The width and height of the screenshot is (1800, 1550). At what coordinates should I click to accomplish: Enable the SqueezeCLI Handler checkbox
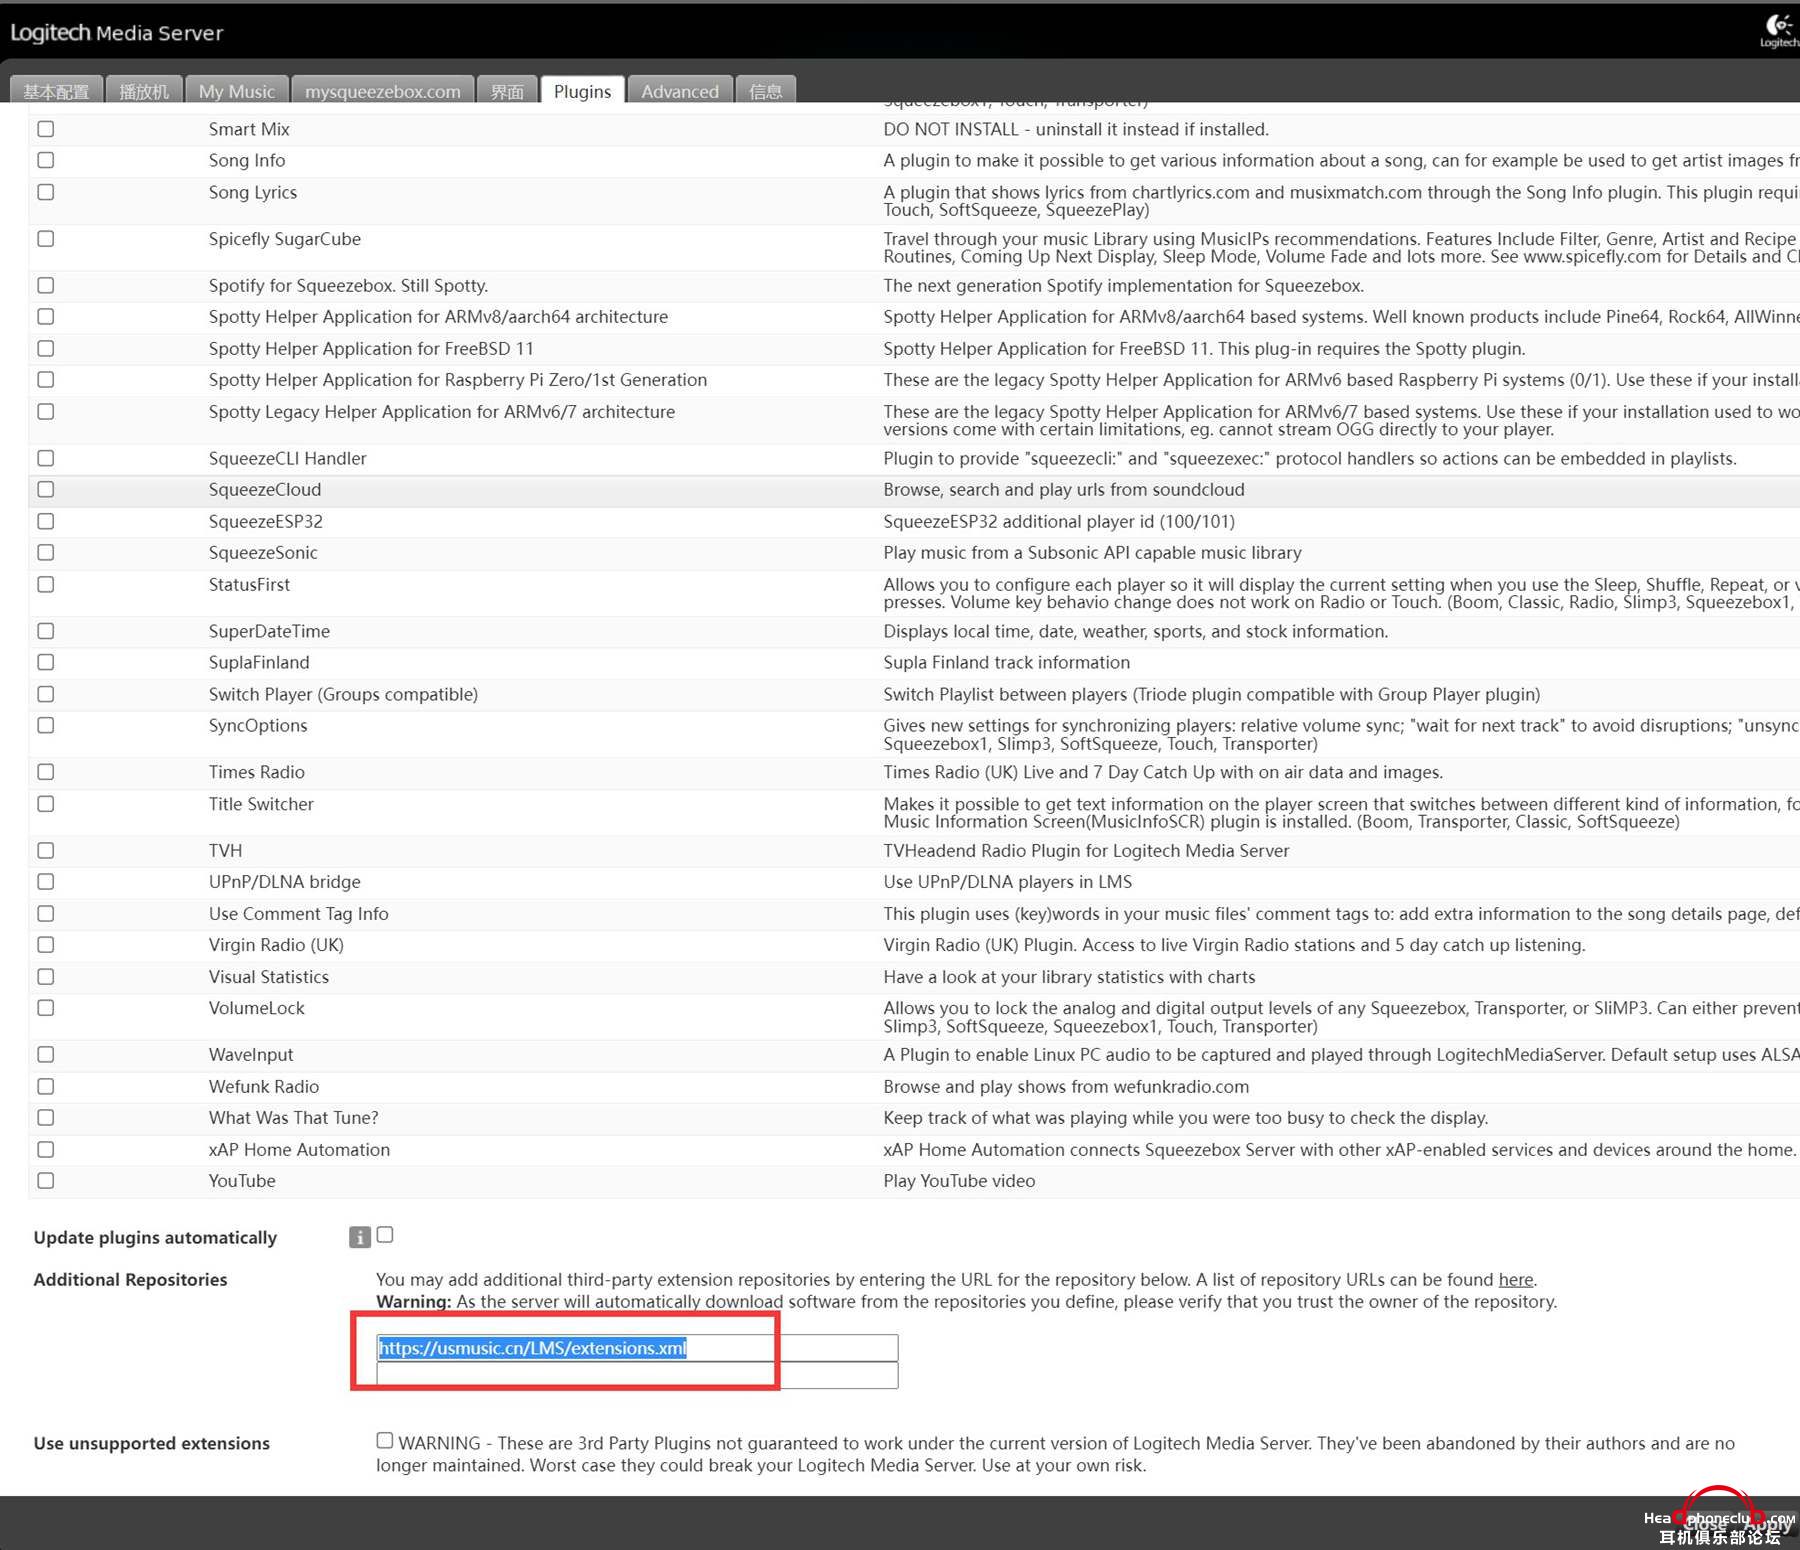(46, 458)
